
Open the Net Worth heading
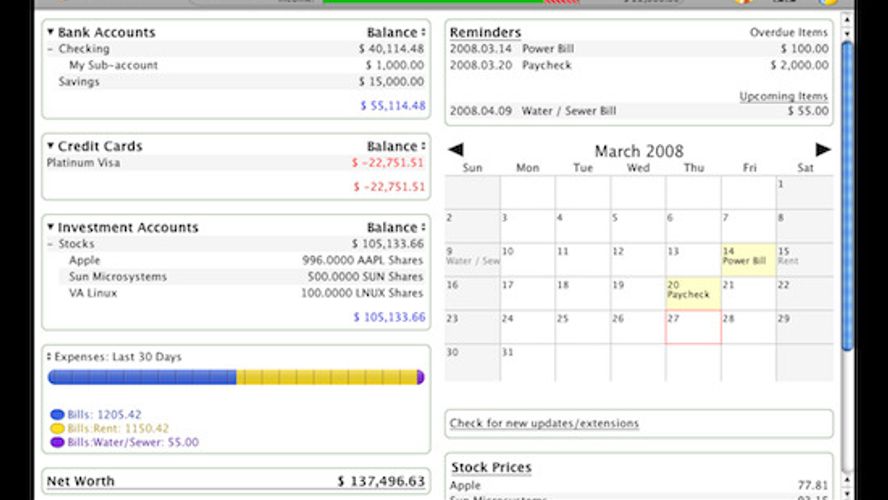pos(80,481)
